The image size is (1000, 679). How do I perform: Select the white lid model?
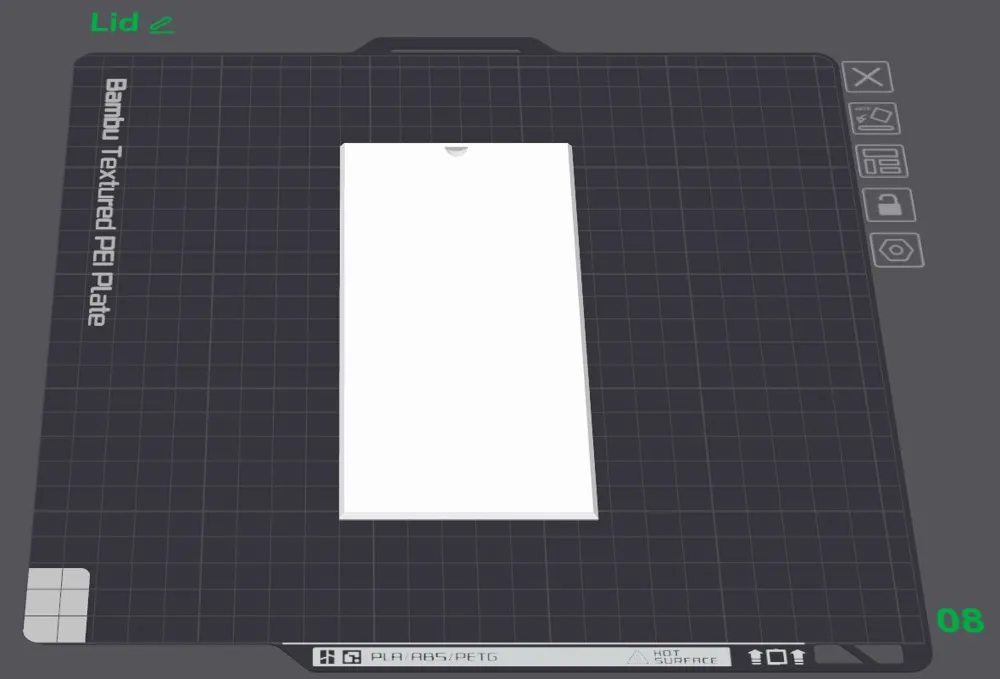click(467, 332)
